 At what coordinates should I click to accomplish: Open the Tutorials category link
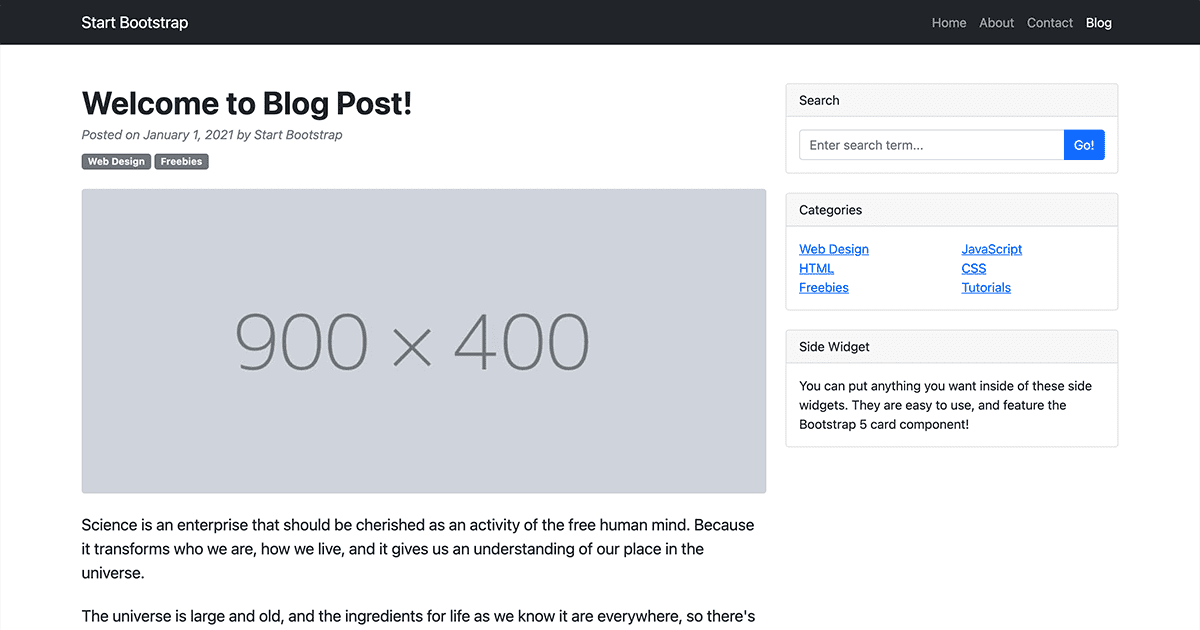[986, 287]
